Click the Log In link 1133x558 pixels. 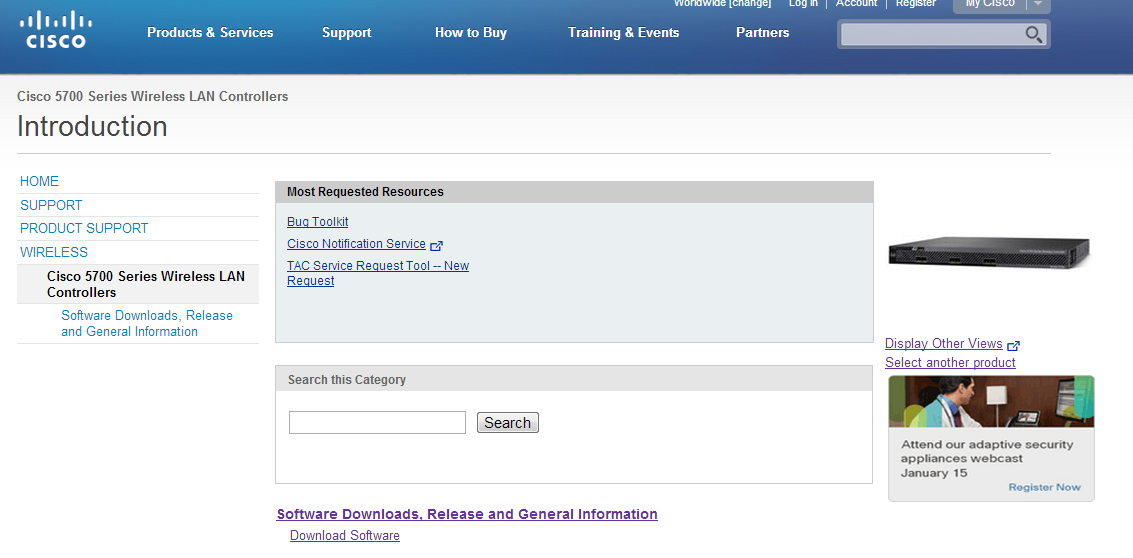click(804, 4)
